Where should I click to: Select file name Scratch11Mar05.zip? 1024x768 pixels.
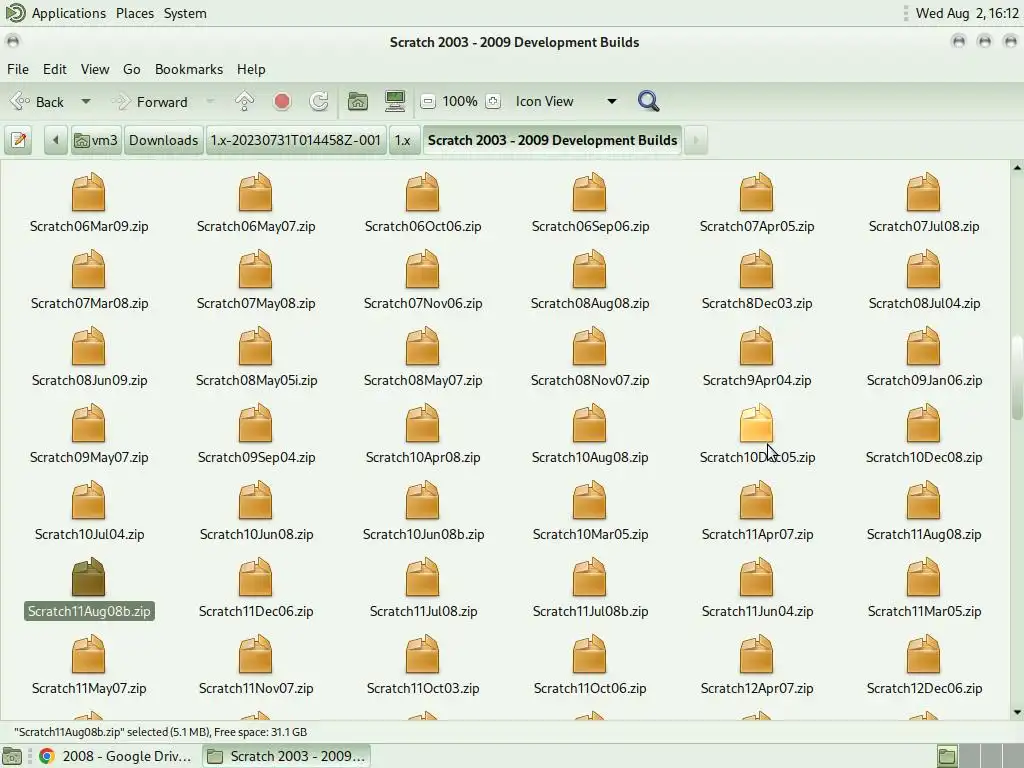924,611
